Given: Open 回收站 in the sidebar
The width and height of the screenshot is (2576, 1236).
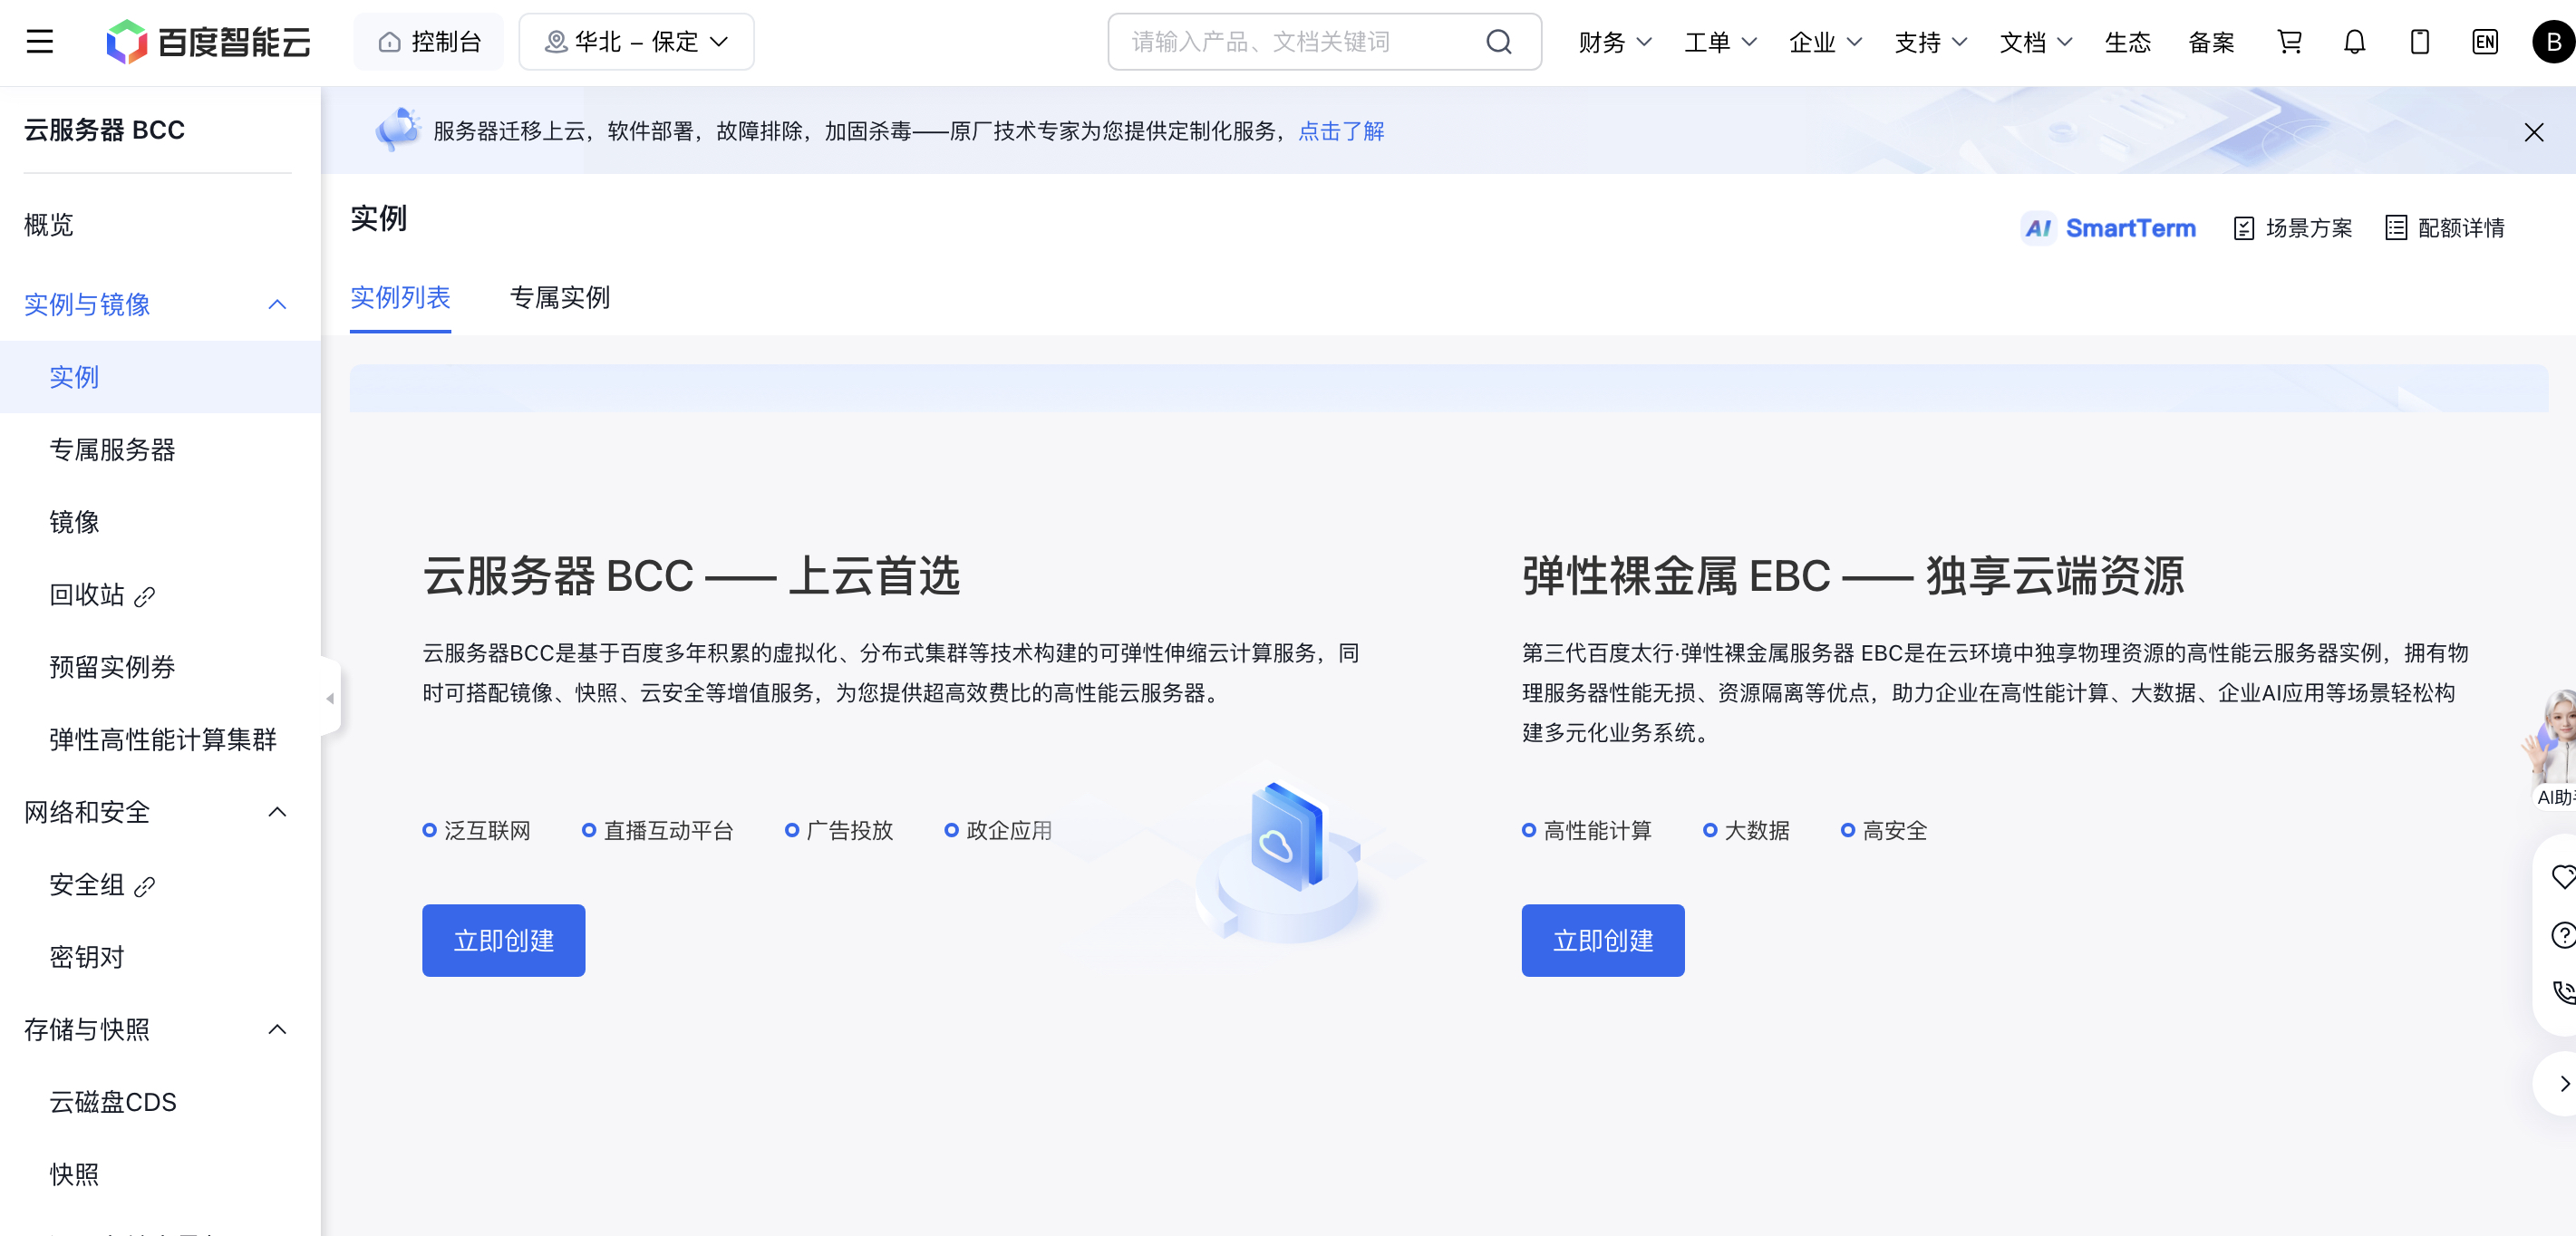Looking at the screenshot, I should click(x=87, y=595).
